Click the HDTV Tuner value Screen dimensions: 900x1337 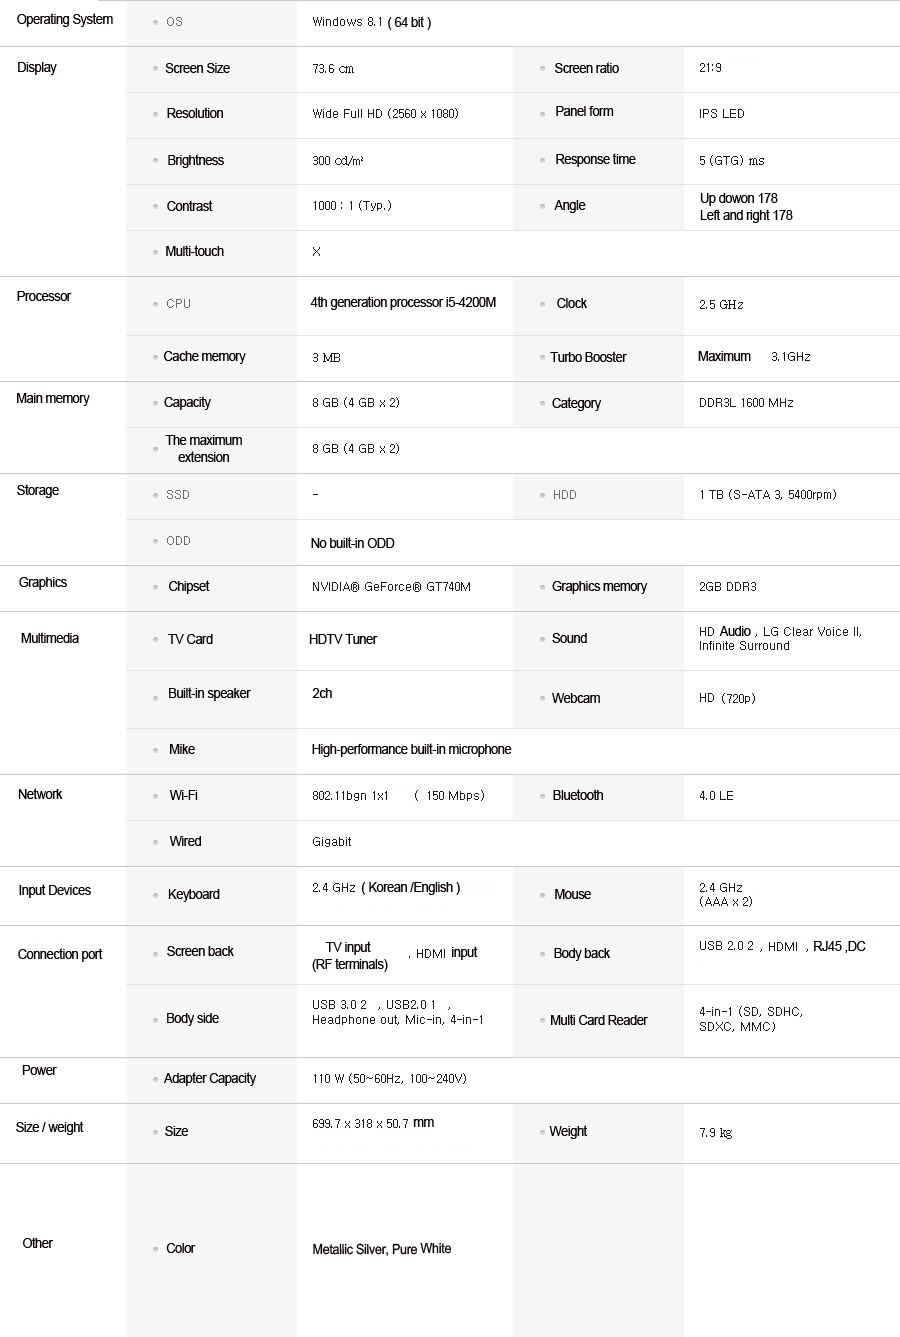click(343, 640)
